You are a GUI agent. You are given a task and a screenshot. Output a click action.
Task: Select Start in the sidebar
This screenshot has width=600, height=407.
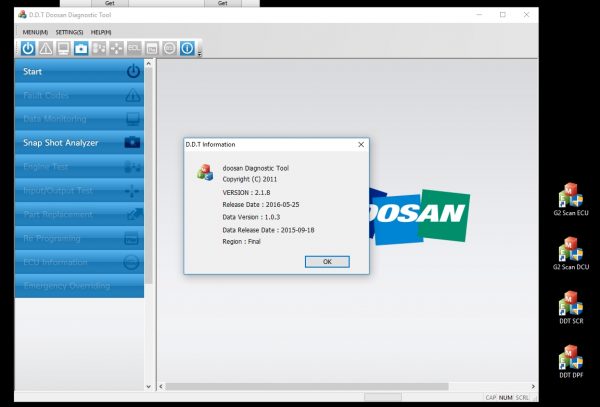click(x=79, y=71)
